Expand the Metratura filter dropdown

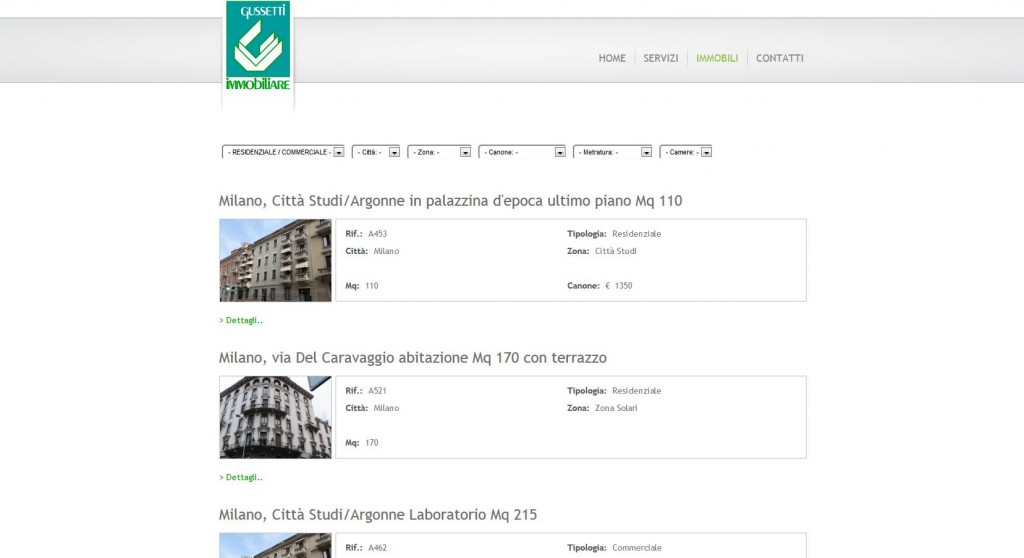[612, 152]
